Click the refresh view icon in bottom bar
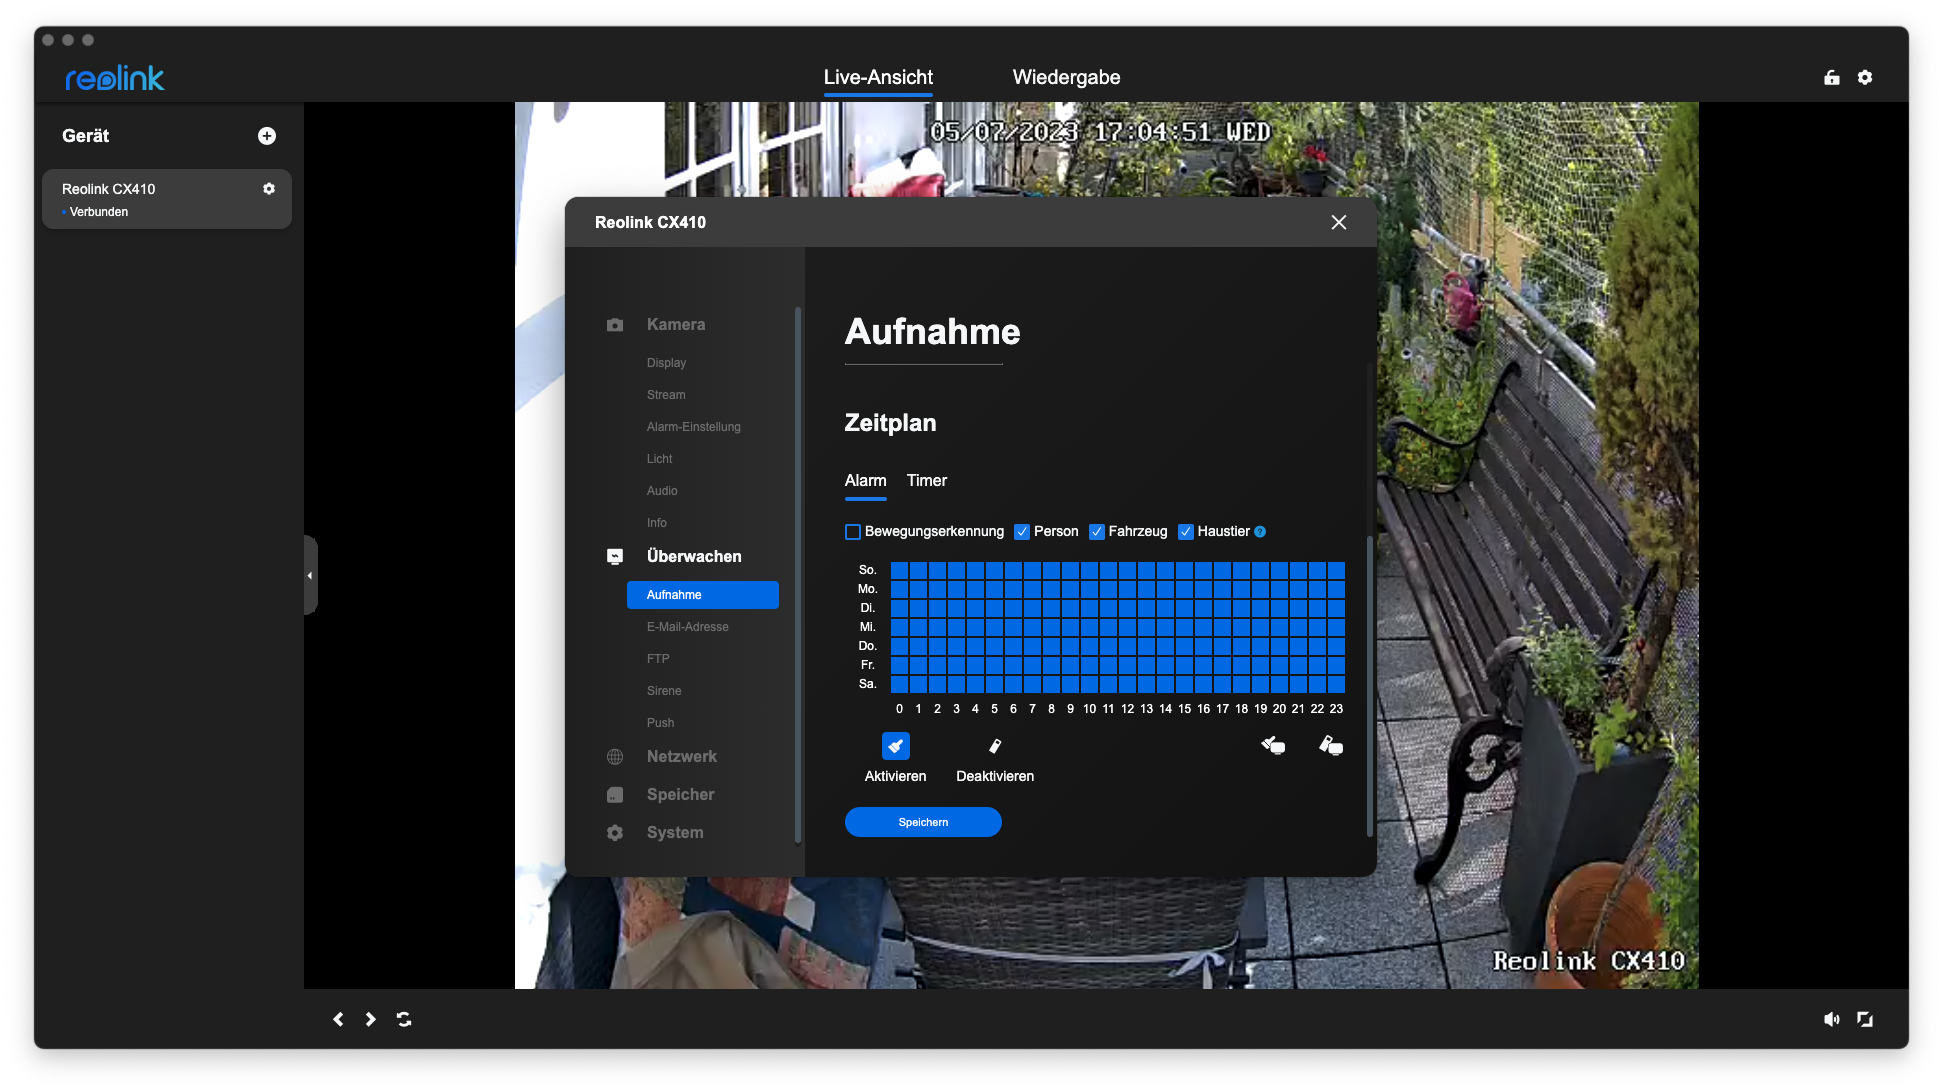Screen dimensions: 1943x1091 [x=404, y=1019]
